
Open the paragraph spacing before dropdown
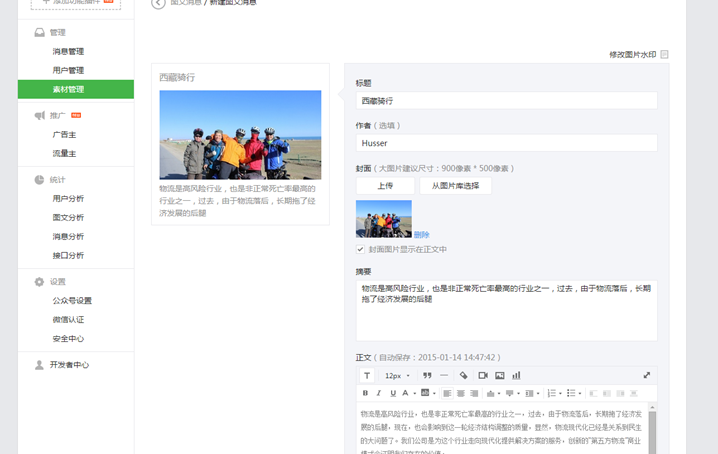pos(499,394)
